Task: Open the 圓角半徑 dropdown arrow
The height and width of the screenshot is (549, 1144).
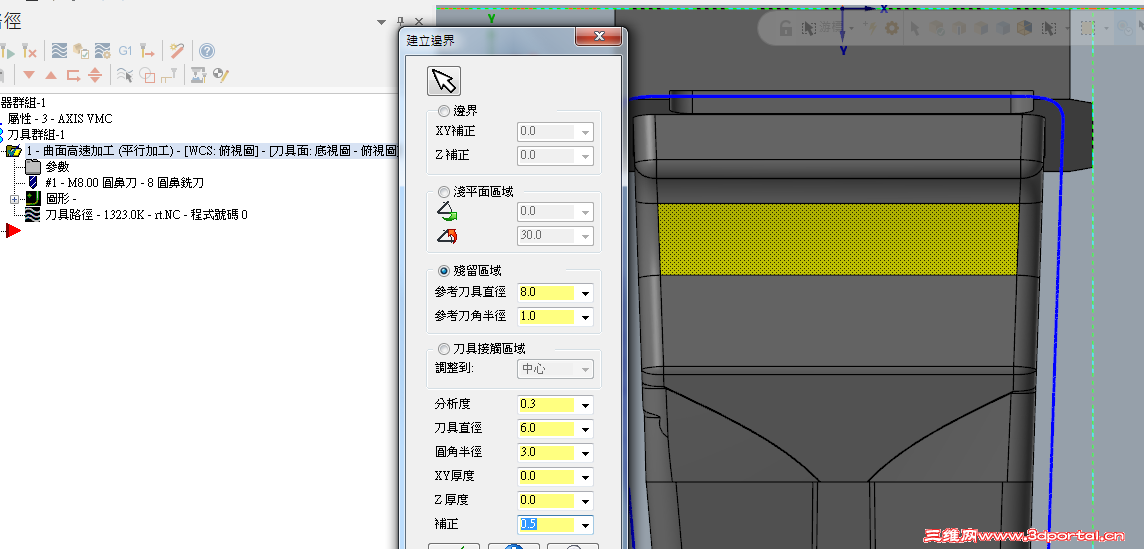Action: [585, 453]
